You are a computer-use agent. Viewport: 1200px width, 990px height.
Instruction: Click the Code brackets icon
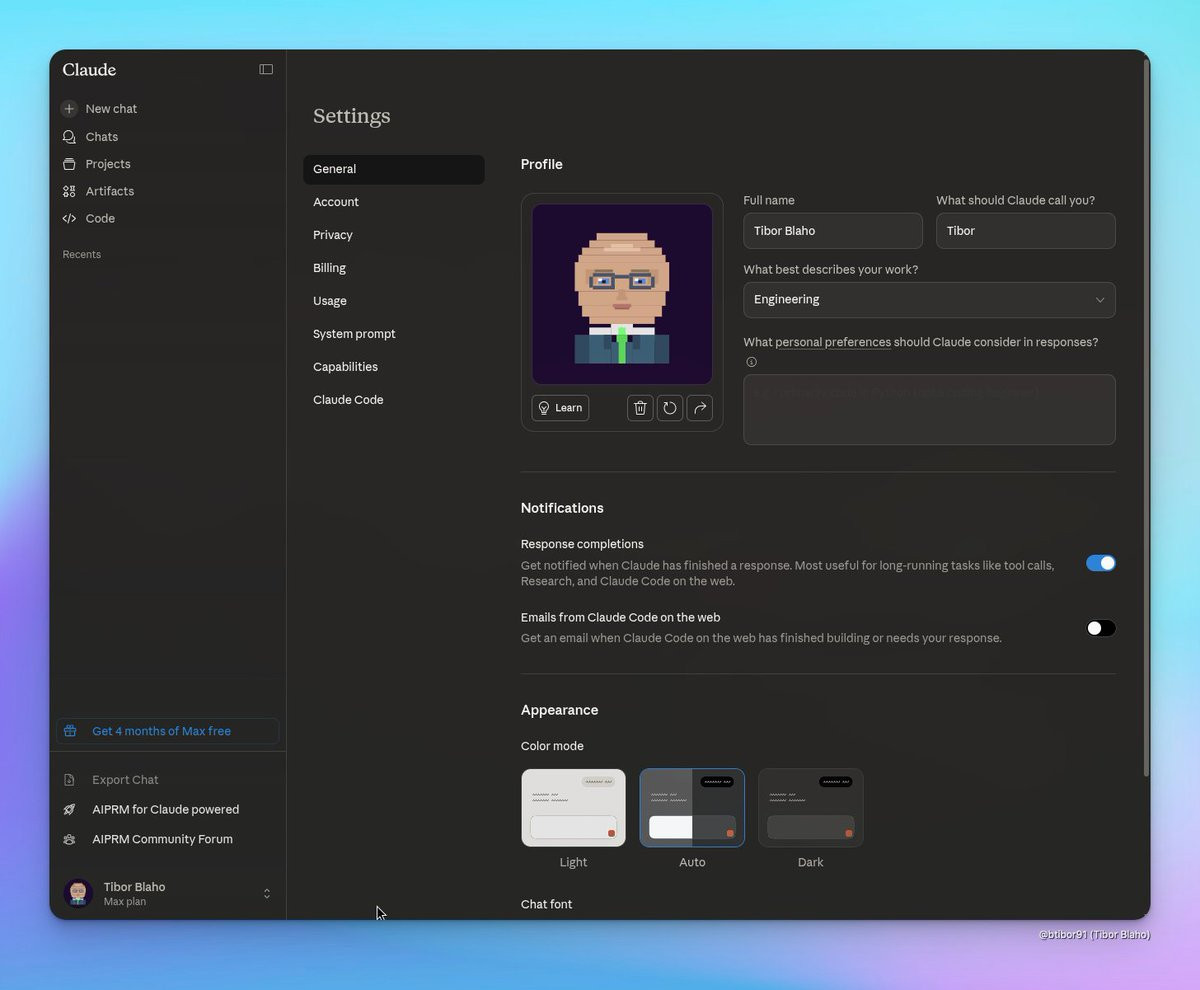[69, 218]
